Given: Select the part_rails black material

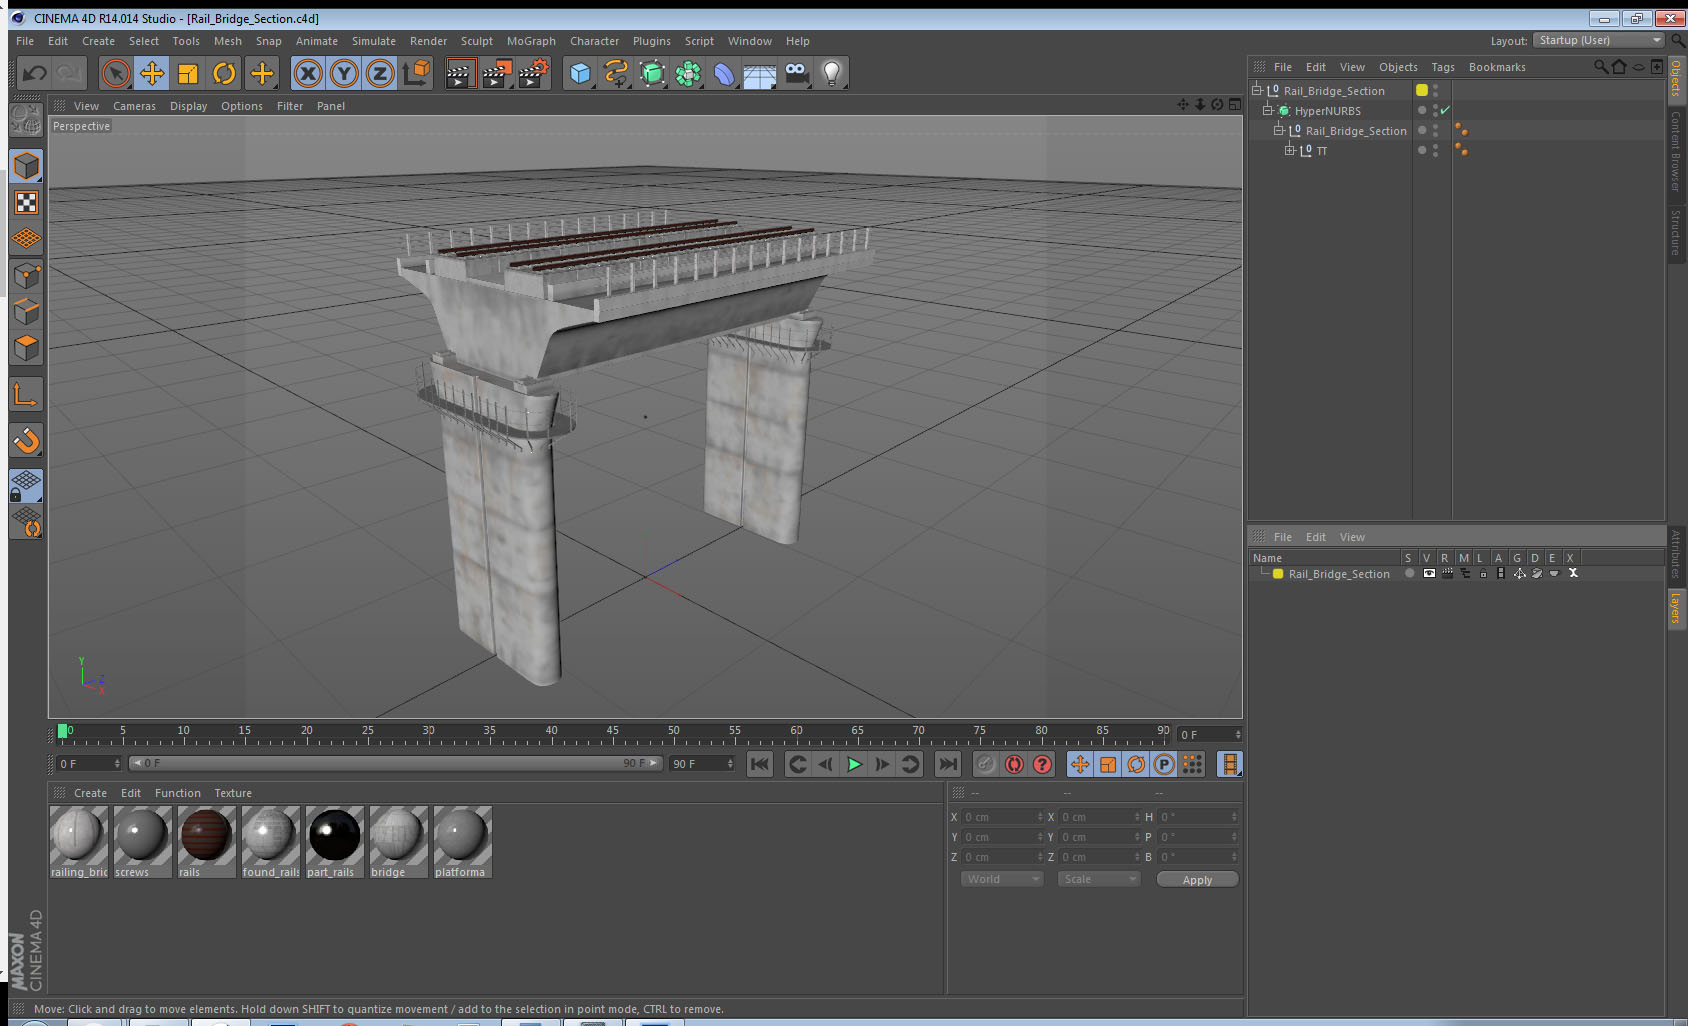Looking at the screenshot, I should pyautogui.click(x=334, y=842).
